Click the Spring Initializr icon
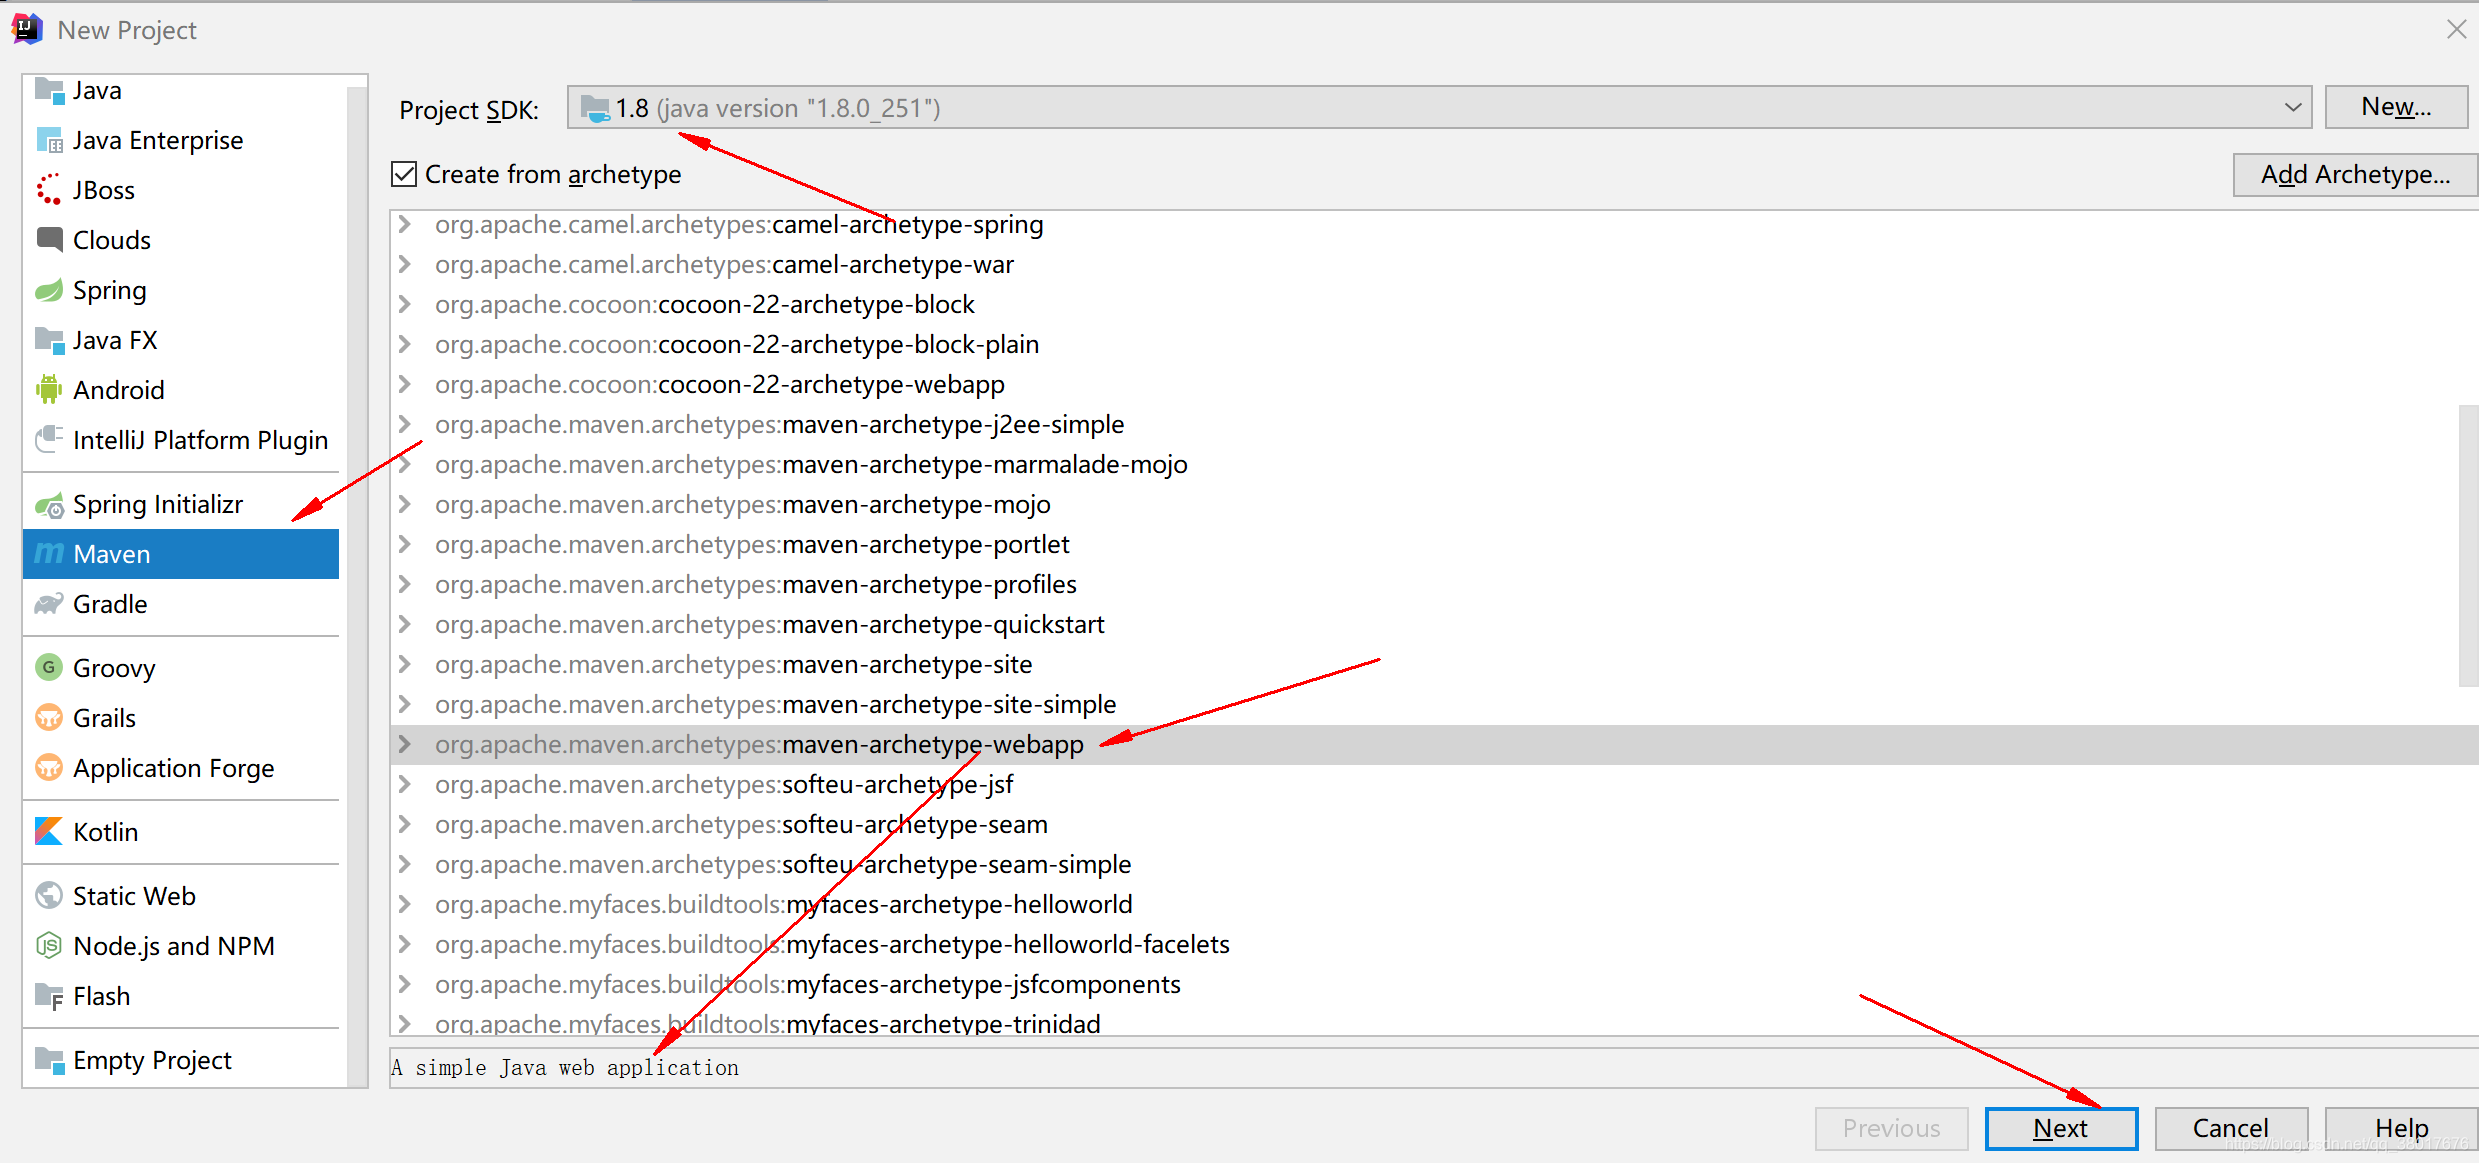This screenshot has height=1163, width=2479. pos(49,505)
